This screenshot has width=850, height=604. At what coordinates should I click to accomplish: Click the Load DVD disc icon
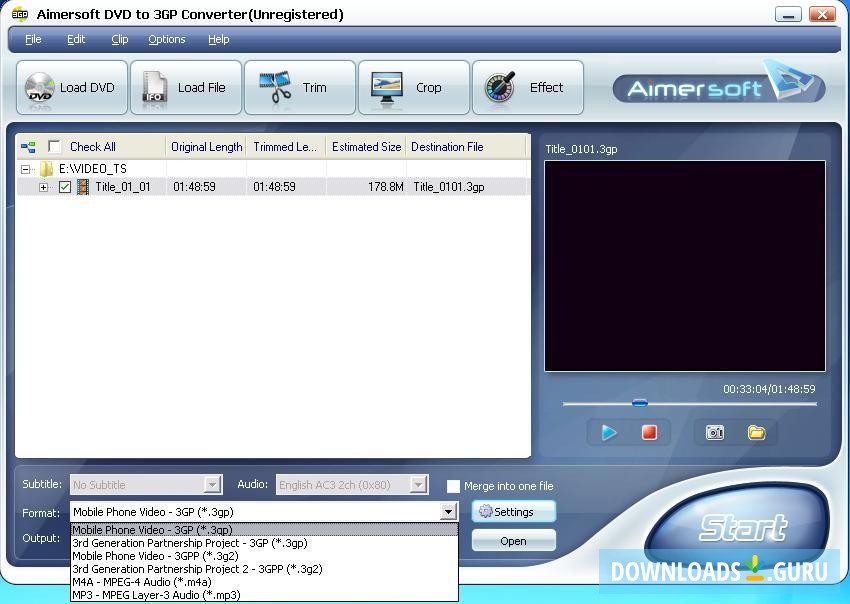tap(40, 88)
